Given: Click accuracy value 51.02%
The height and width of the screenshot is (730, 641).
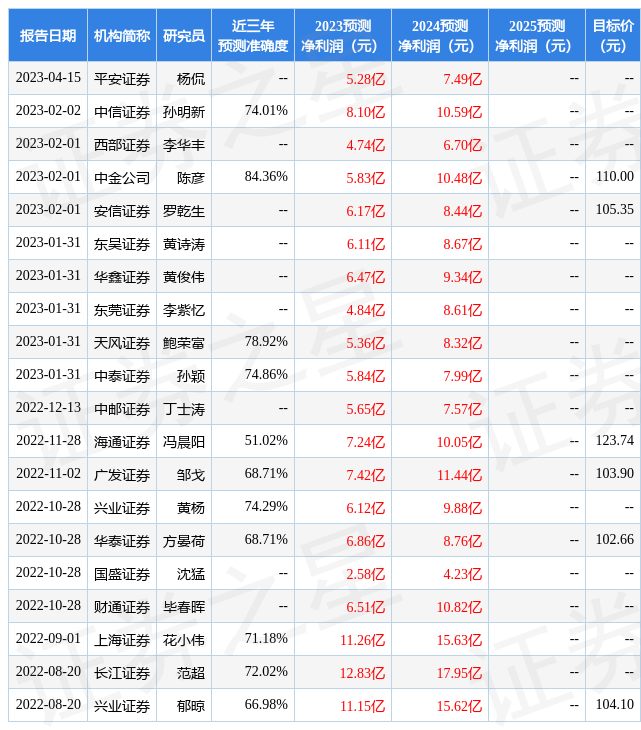Looking at the screenshot, I should (x=266, y=440).
